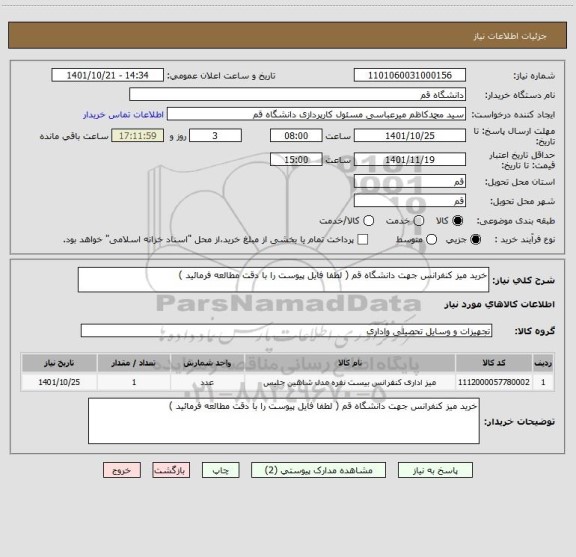Click the تاریخ نیاز column header

click(x=59, y=363)
